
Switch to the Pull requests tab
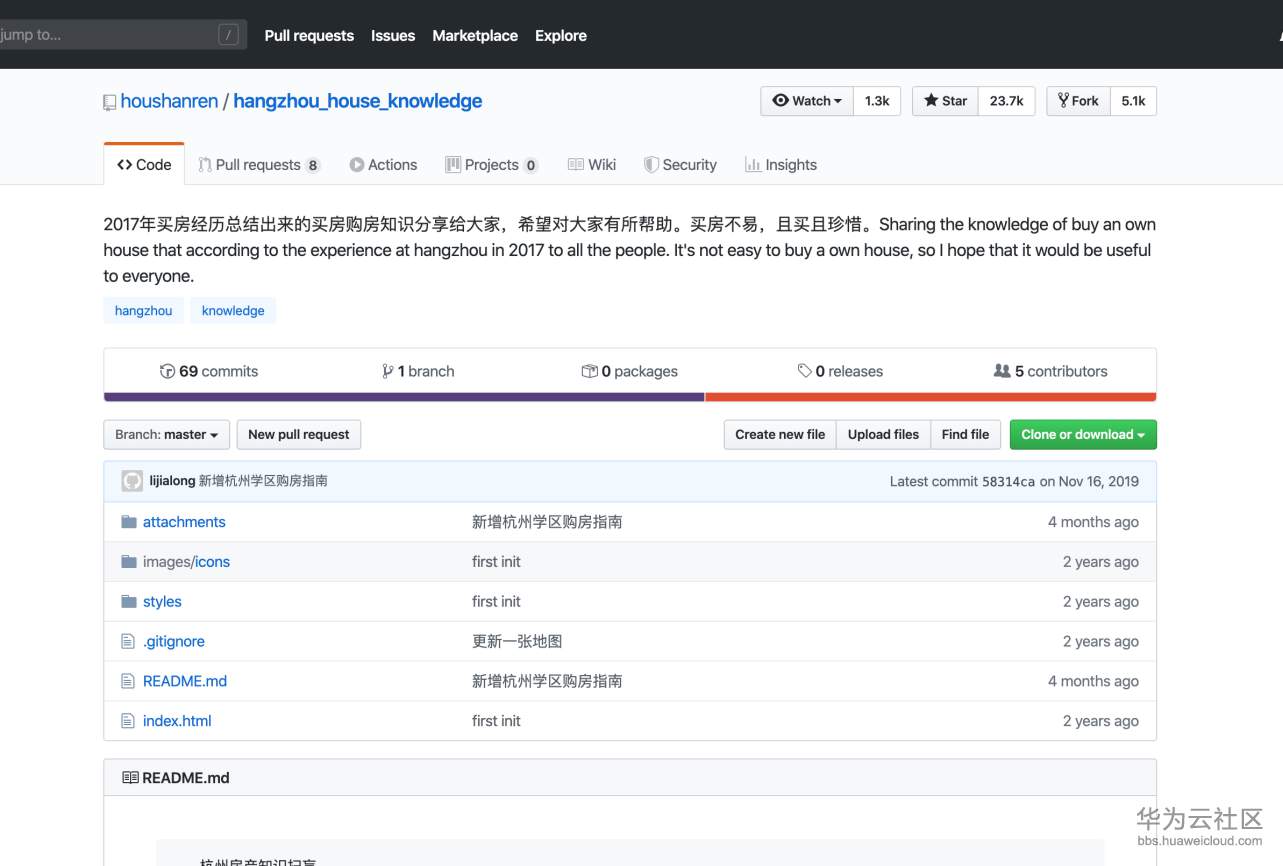tap(258, 165)
